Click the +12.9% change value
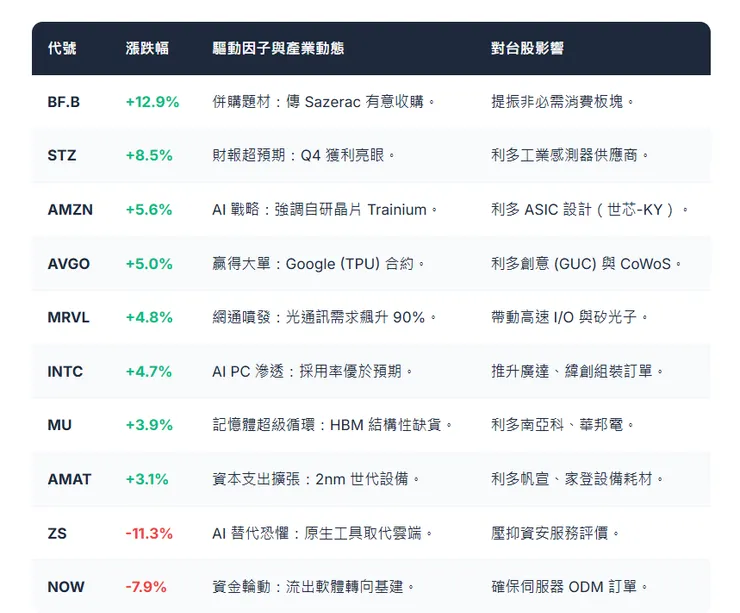 [x=152, y=102]
